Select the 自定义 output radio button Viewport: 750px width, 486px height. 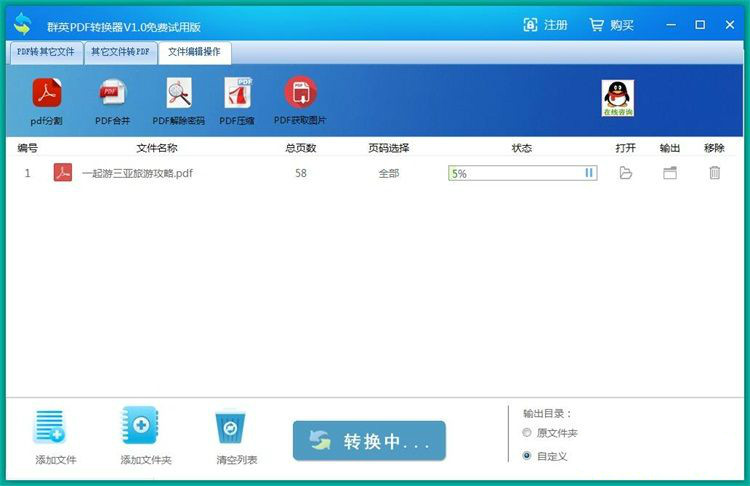pyautogui.click(x=527, y=455)
